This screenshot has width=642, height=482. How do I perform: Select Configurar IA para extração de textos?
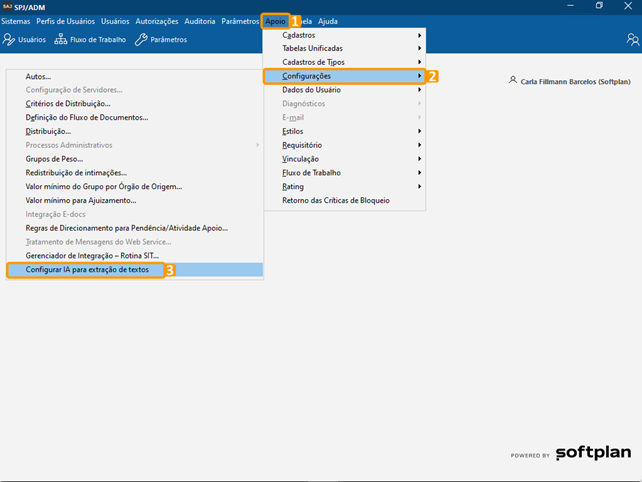[x=86, y=270]
